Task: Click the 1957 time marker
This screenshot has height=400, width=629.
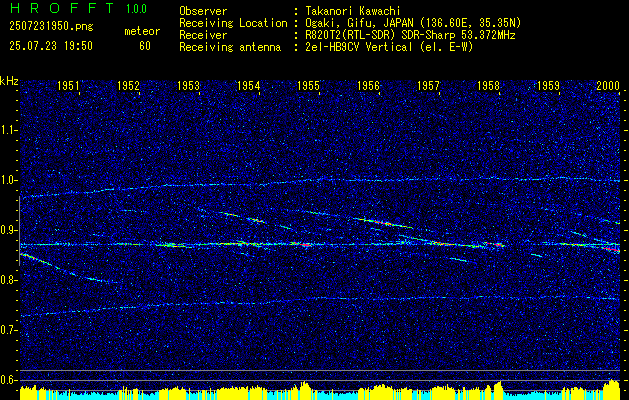Action: click(428, 85)
